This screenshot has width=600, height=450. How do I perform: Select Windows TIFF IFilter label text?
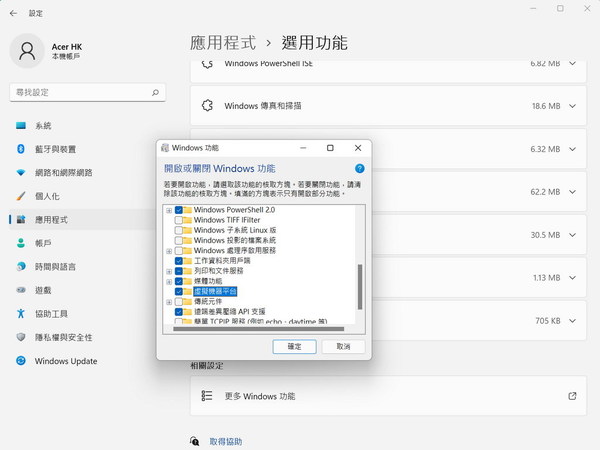pos(227,220)
